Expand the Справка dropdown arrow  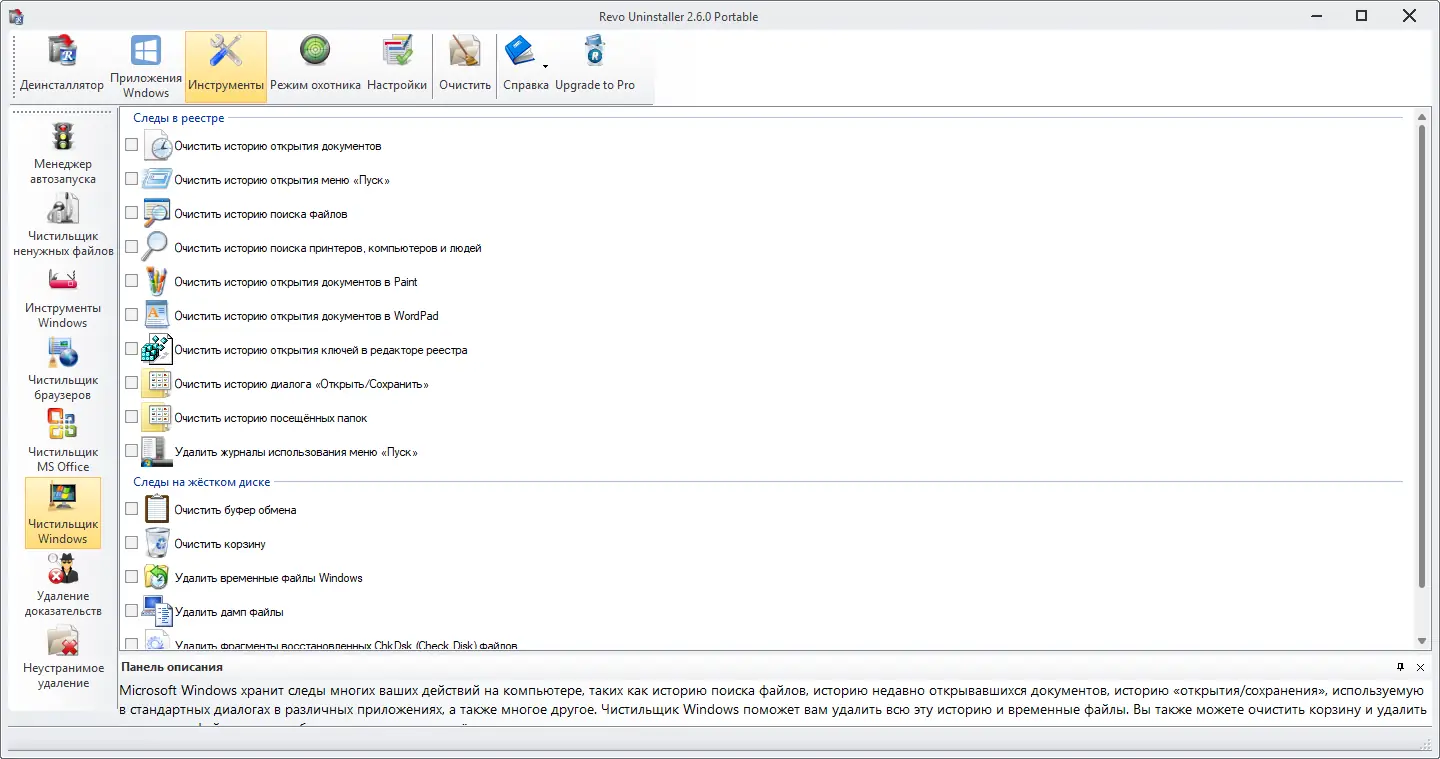(546, 67)
